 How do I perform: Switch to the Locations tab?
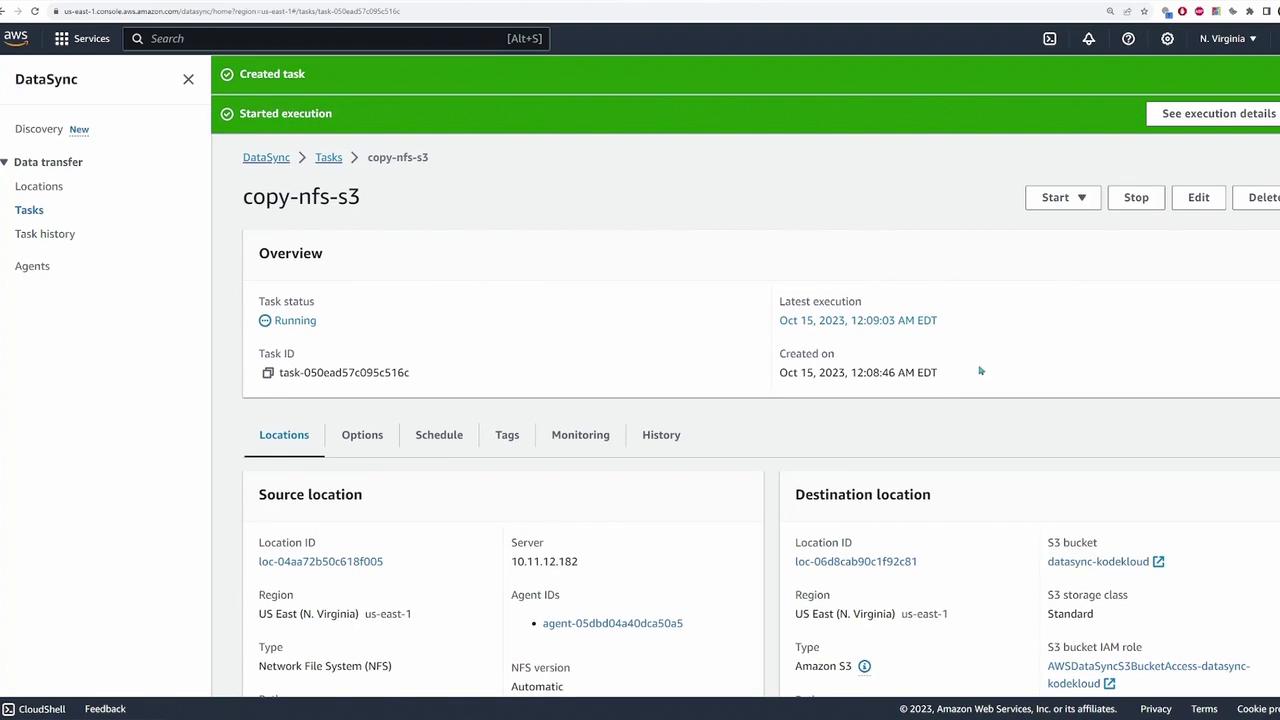click(x=284, y=435)
